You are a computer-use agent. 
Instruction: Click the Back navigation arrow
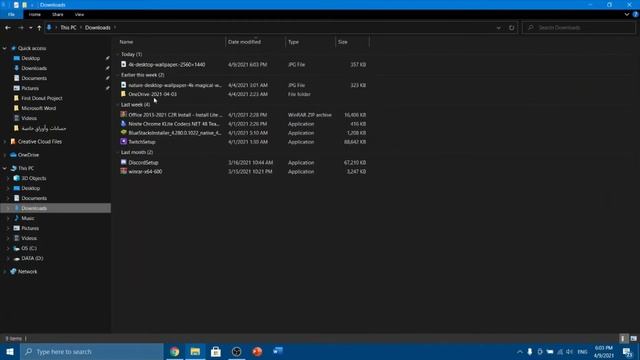[x=8, y=28]
